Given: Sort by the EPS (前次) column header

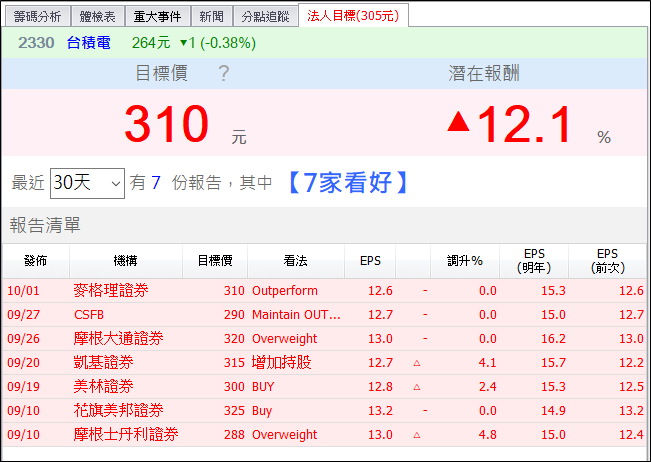Looking at the screenshot, I should 607,261.
